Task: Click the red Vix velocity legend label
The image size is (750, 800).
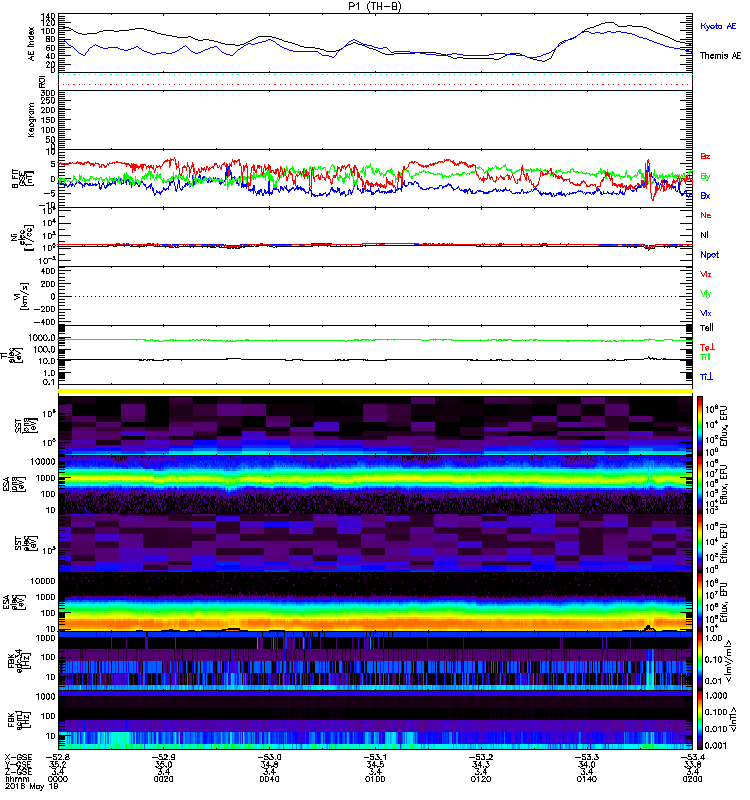Action: click(x=706, y=274)
